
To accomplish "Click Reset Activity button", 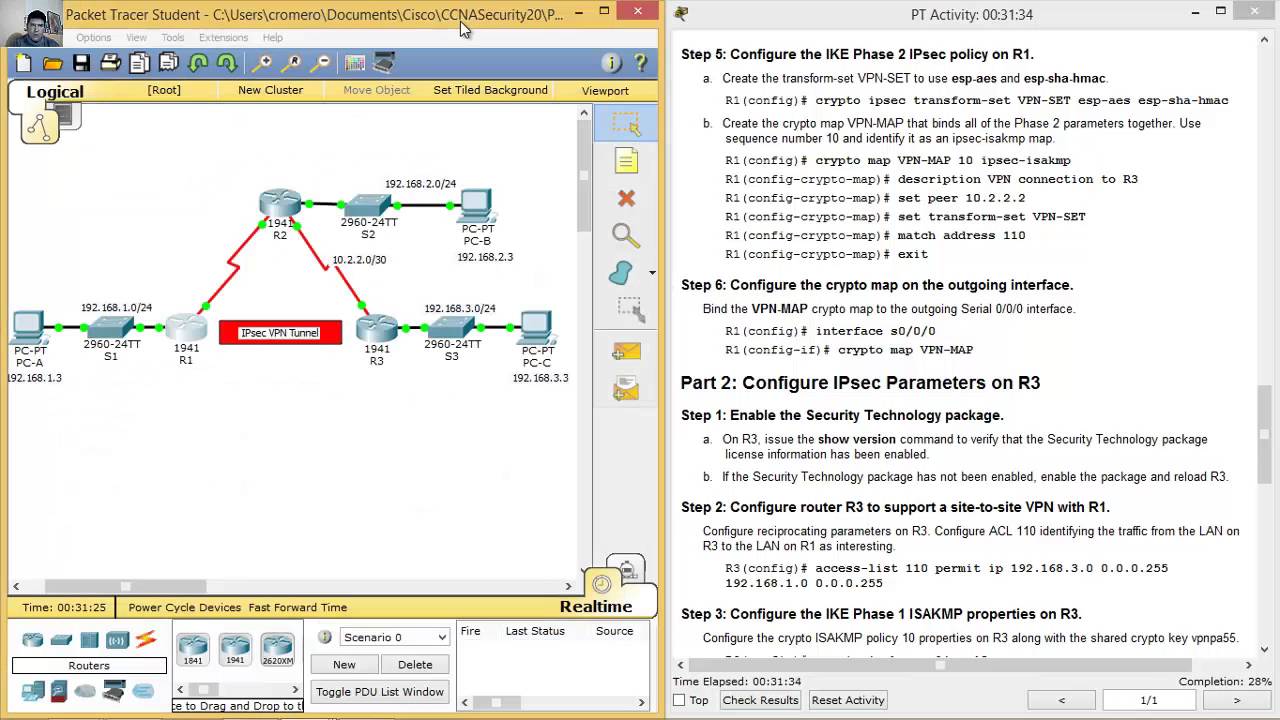I will [848, 700].
